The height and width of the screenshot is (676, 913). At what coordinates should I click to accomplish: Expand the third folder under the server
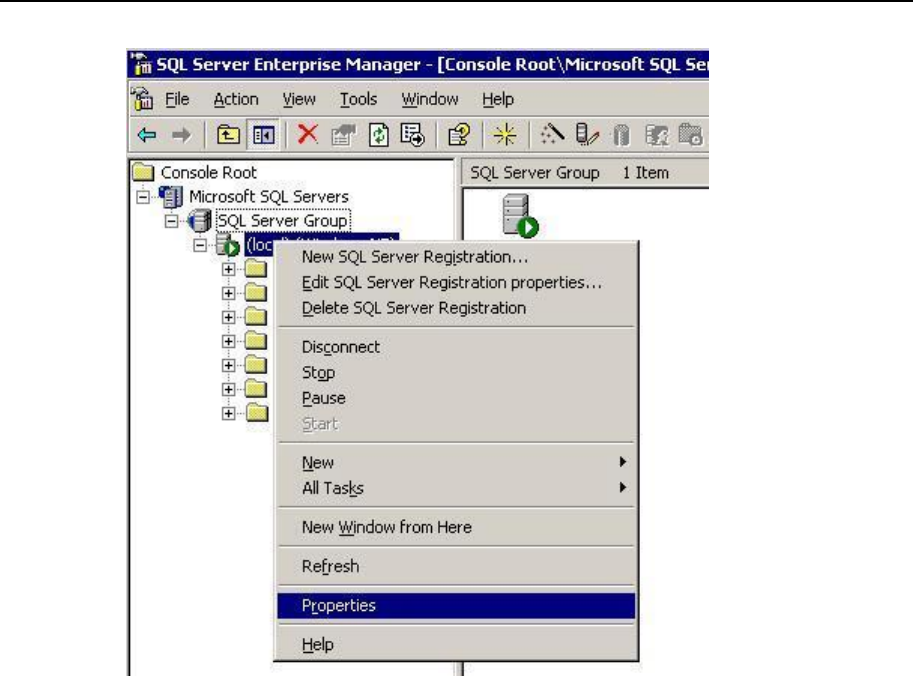(229, 317)
